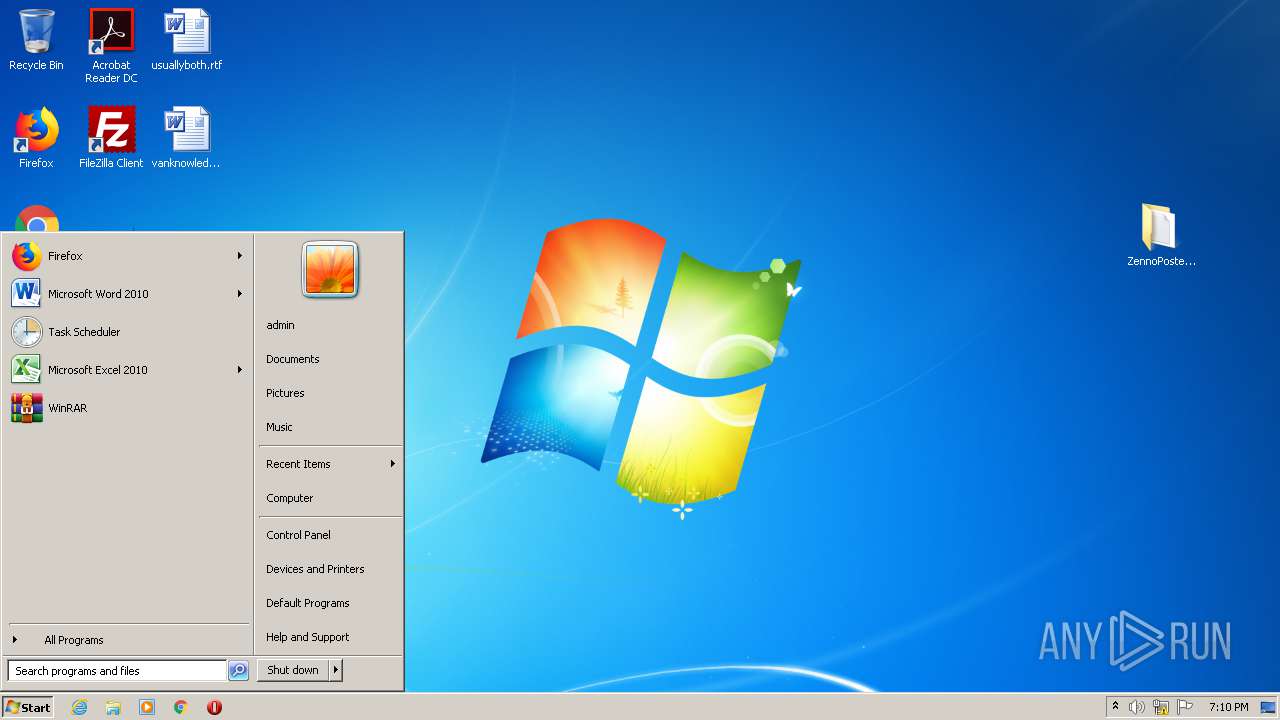Open Music from Start menu
This screenshot has height=720, width=1280.
(330, 427)
